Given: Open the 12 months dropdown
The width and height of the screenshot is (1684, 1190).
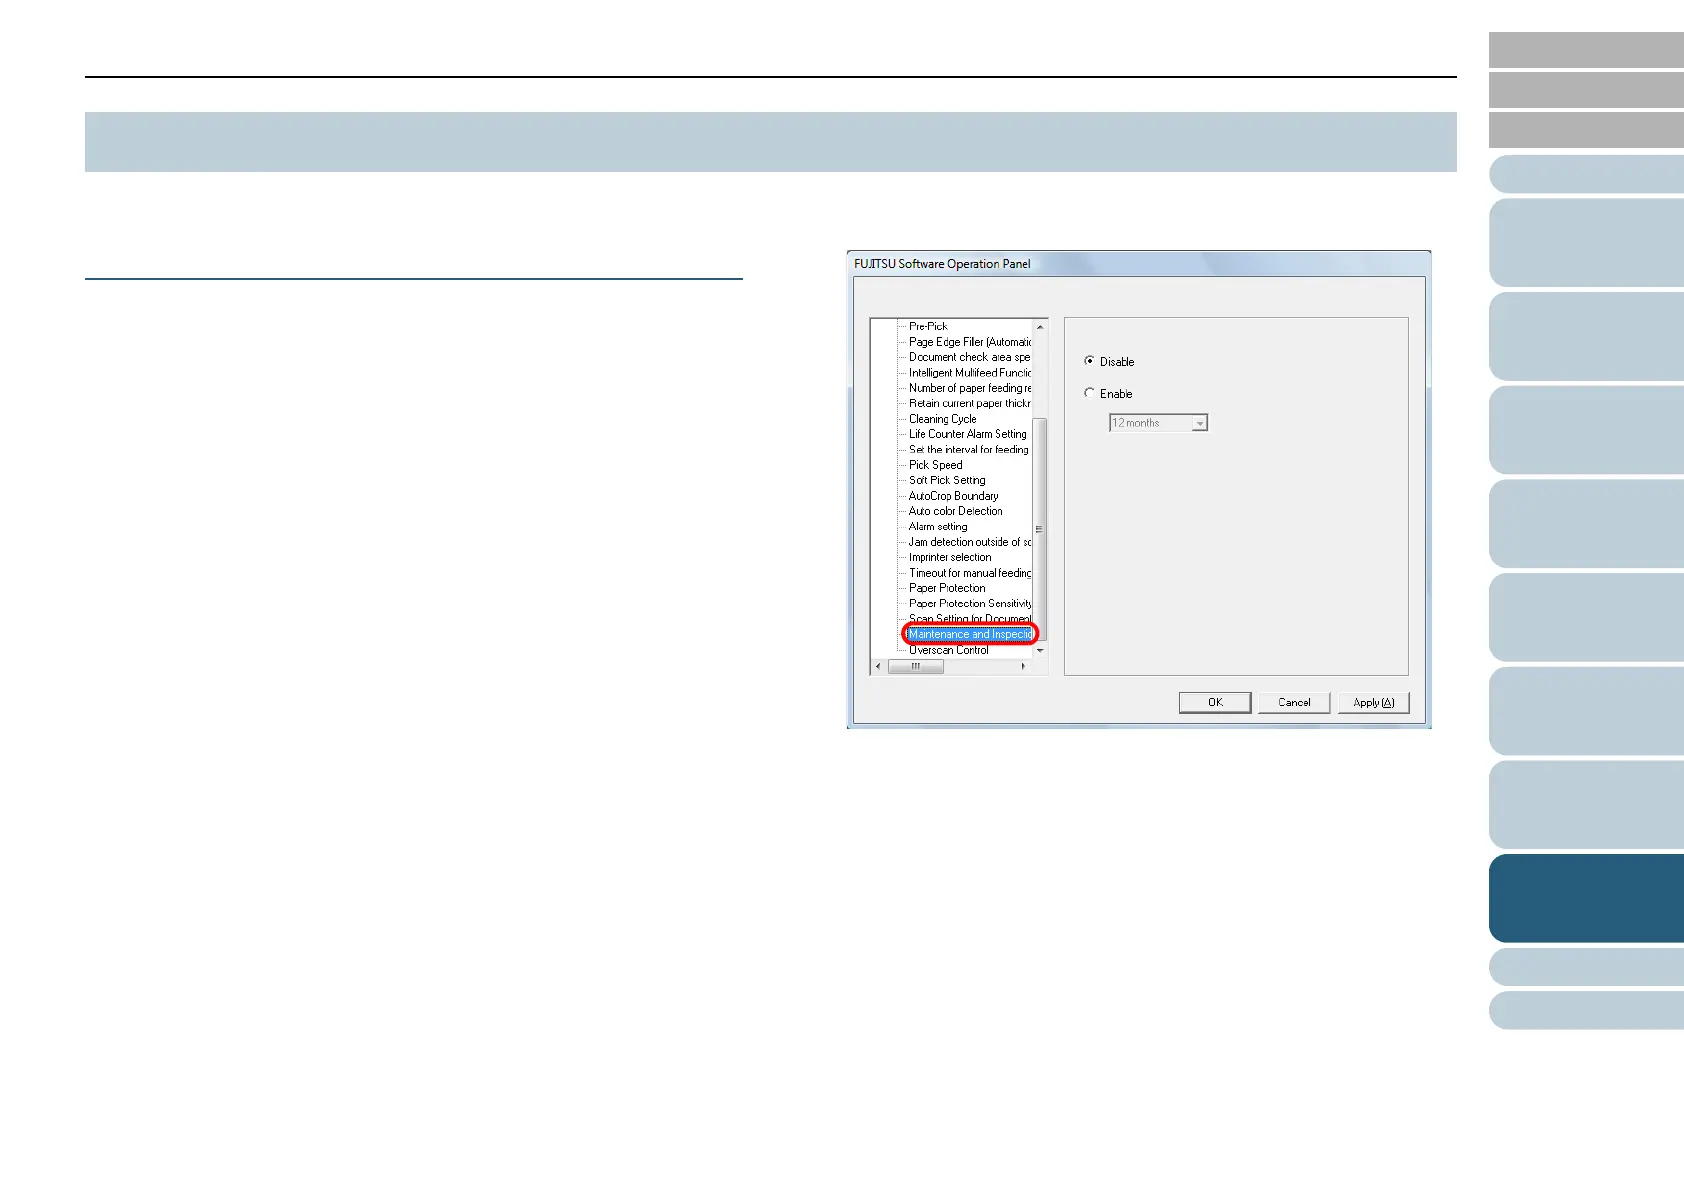Looking at the screenshot, I should tap(1158, 423).
